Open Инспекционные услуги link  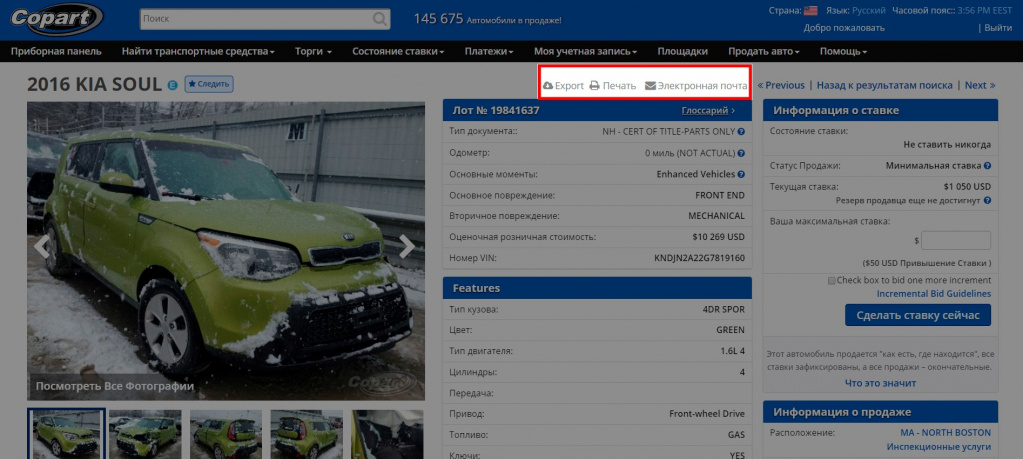[x=939, y=447]
